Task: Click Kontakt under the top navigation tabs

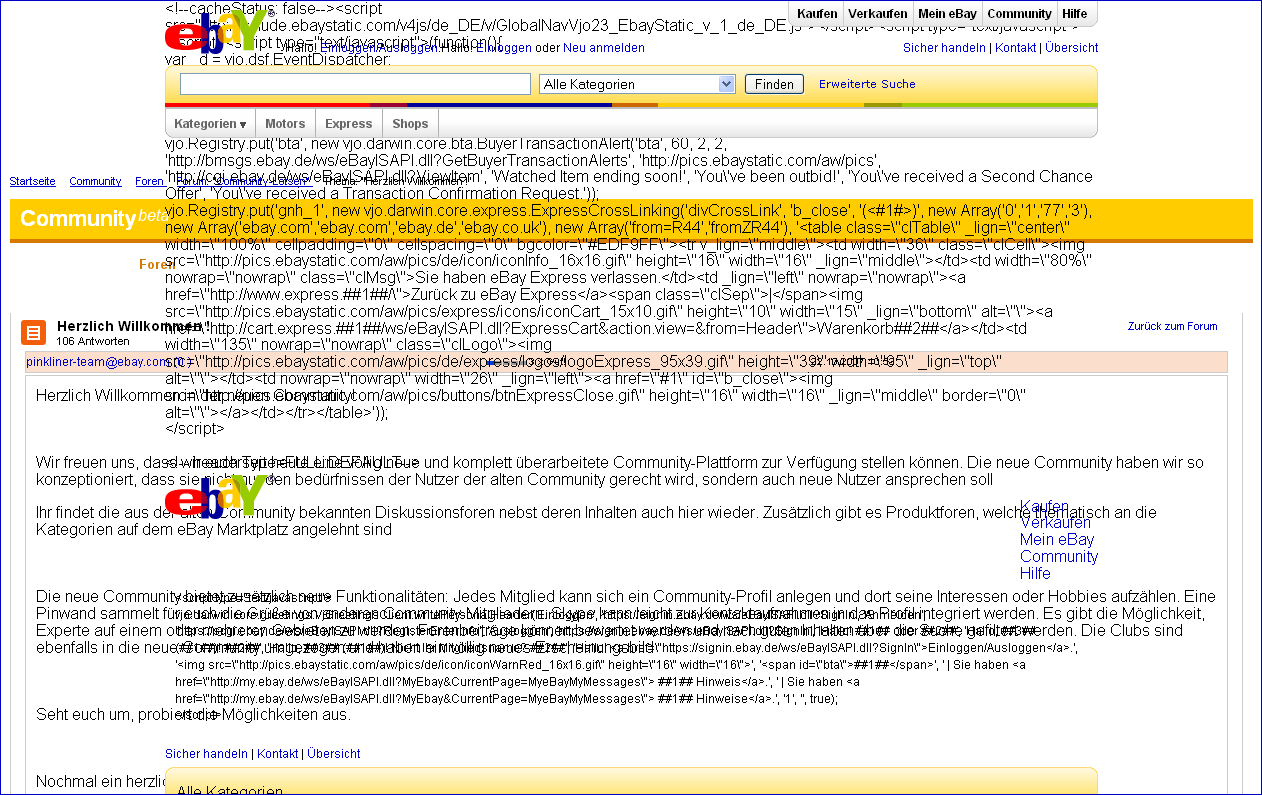Action: [x=1015, y=48]
